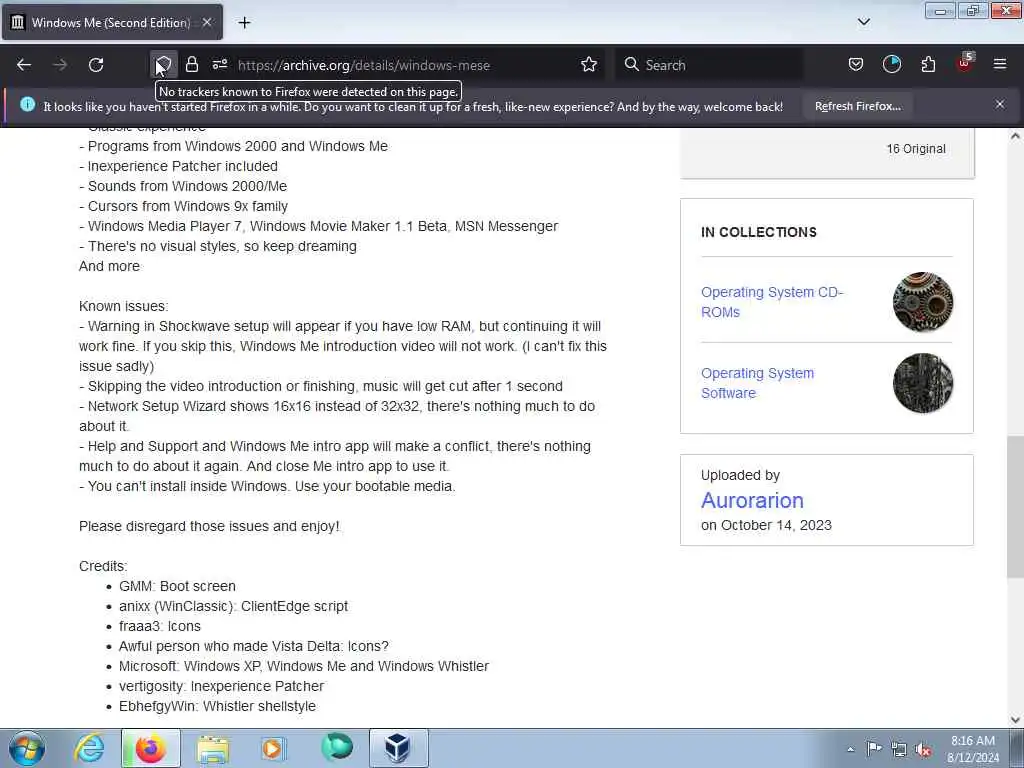The height and width of the screenshot is (768, 1024).
Task: Click the Operating System Software thumbnail
Action: tap(923, 383)
